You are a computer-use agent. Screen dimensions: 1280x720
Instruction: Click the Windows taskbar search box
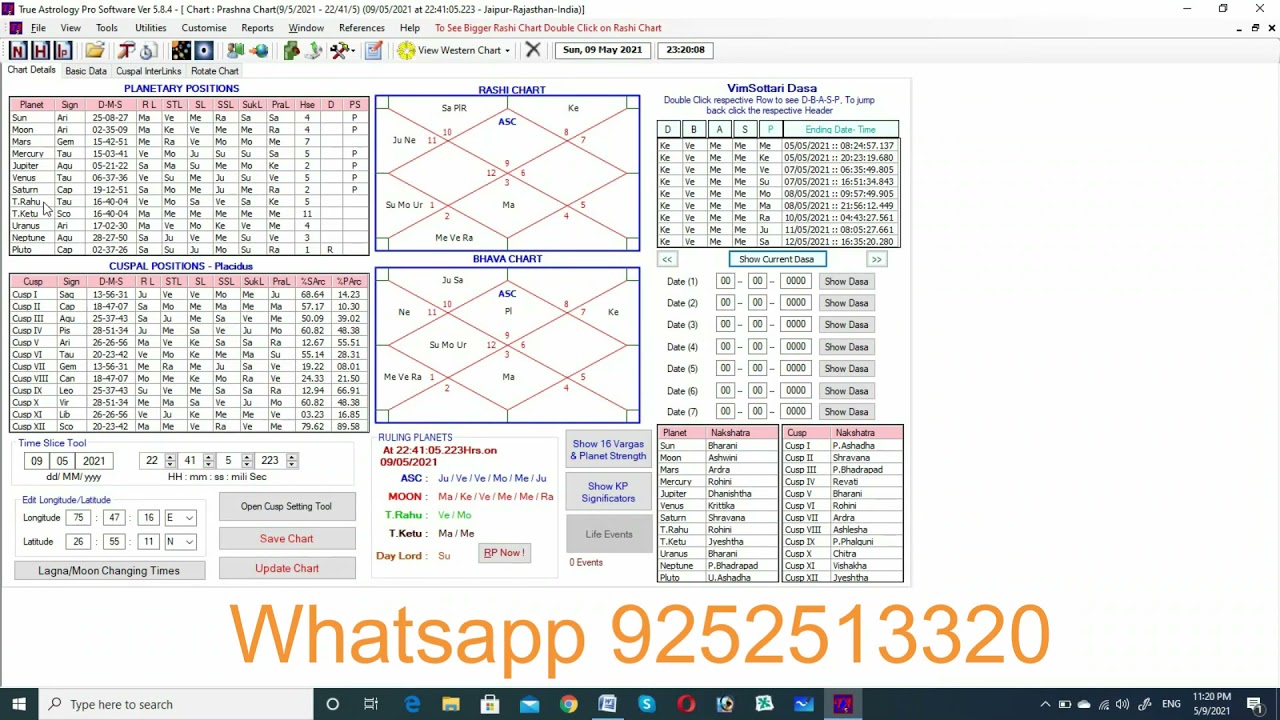178,704
